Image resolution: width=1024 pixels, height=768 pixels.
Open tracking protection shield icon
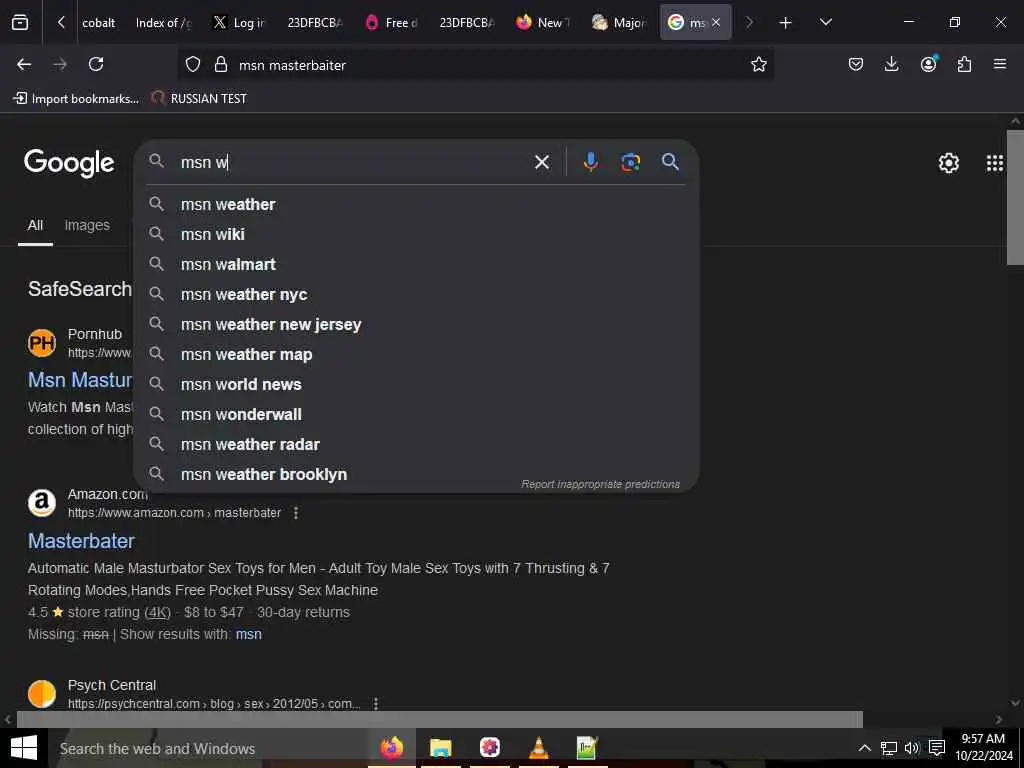193,64
